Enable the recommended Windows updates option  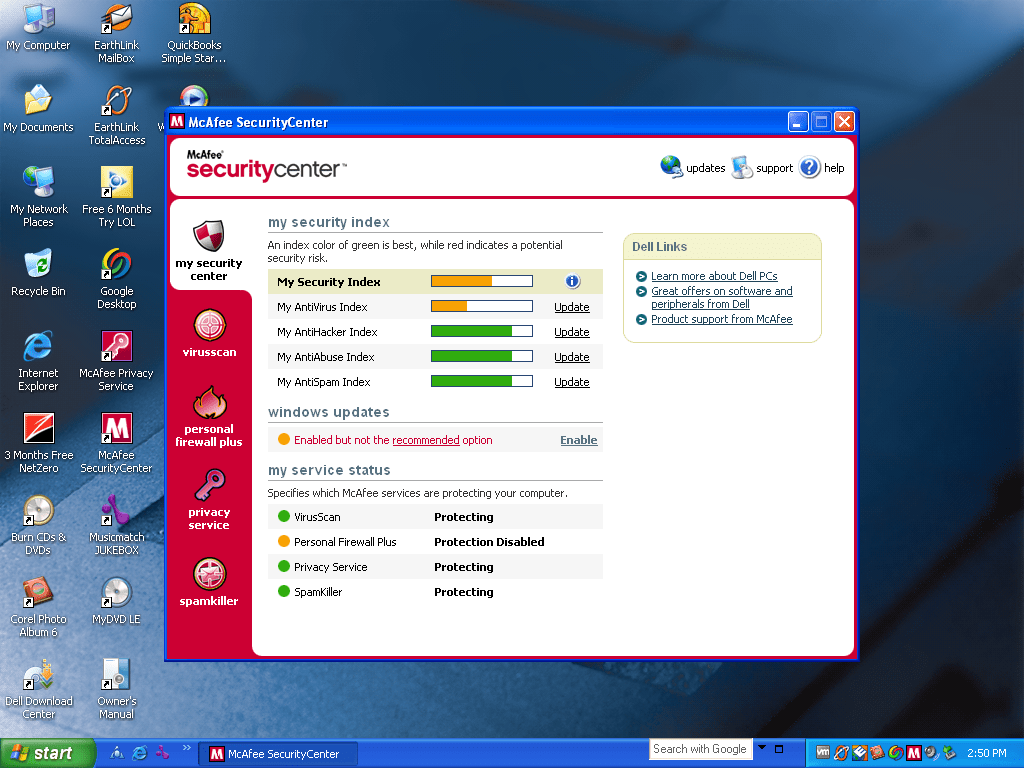pos(578,440)
